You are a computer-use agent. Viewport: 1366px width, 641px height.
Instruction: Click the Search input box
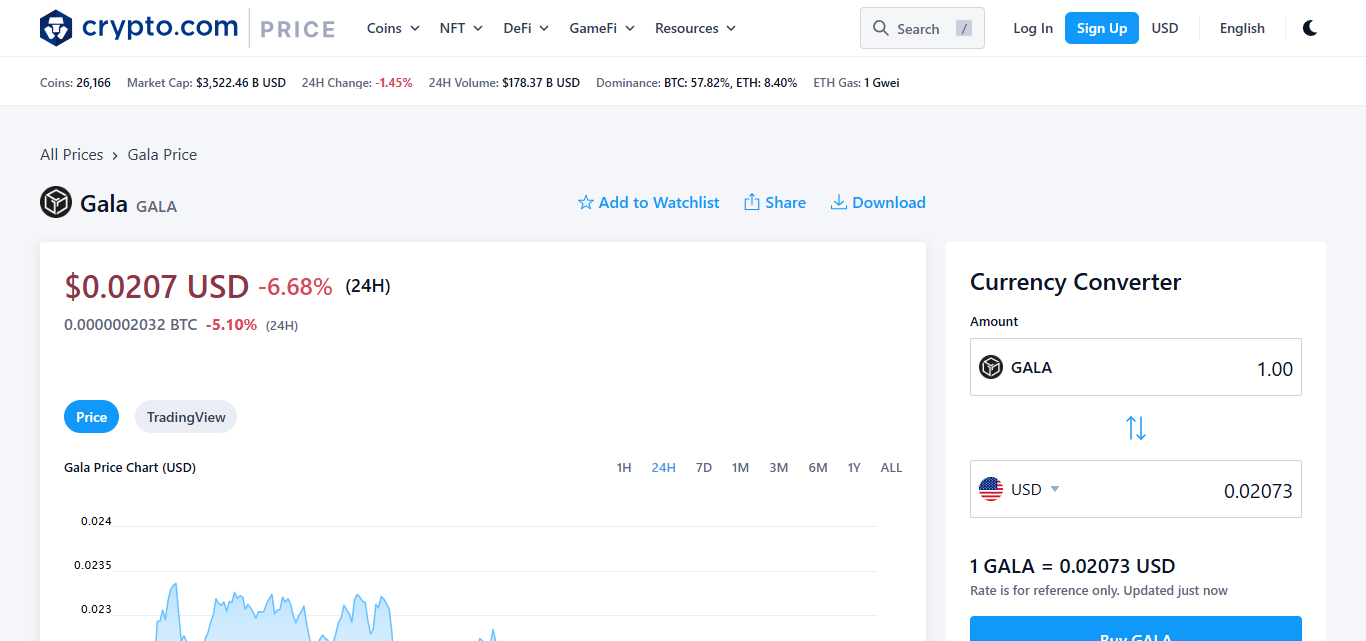pyautogui.click(x=922, y=28)
